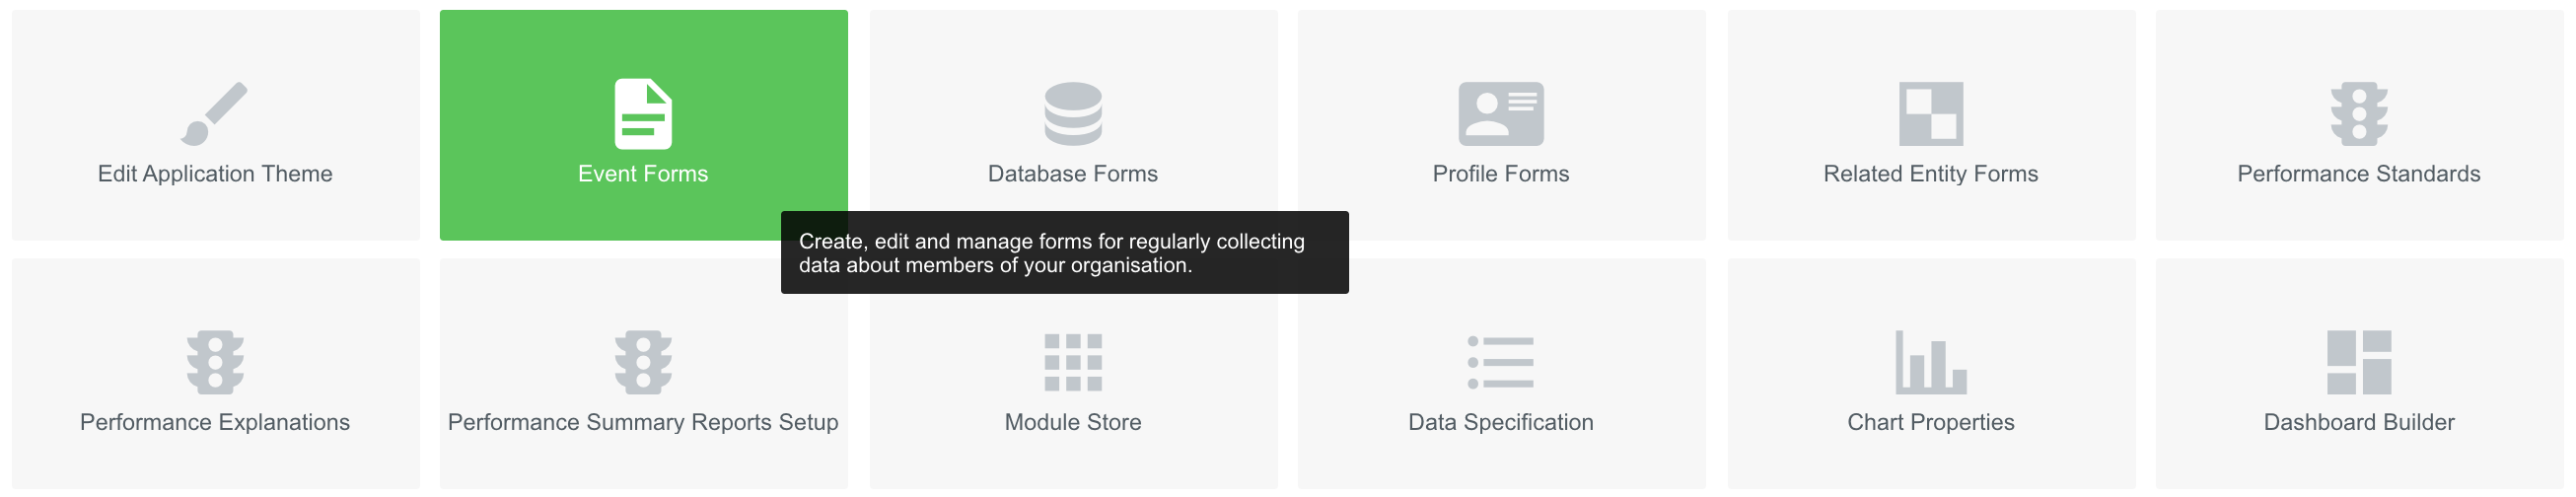Click the Event Forms label text
Viewport: 2576px width, 497px height.
pos(643,174)
